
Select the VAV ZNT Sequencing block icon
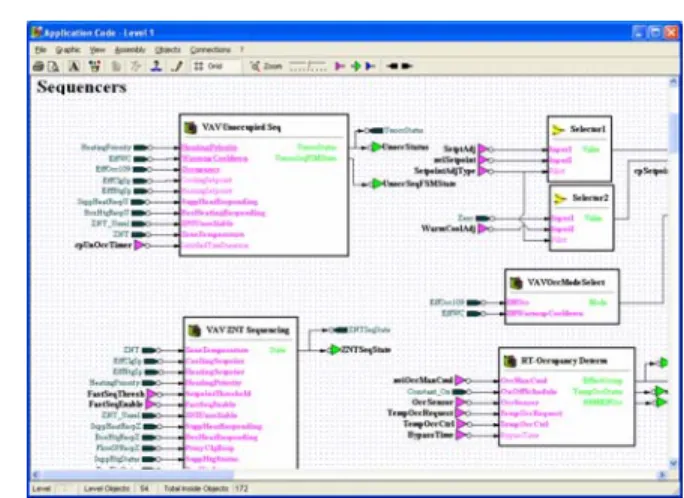tap(195, 330)
